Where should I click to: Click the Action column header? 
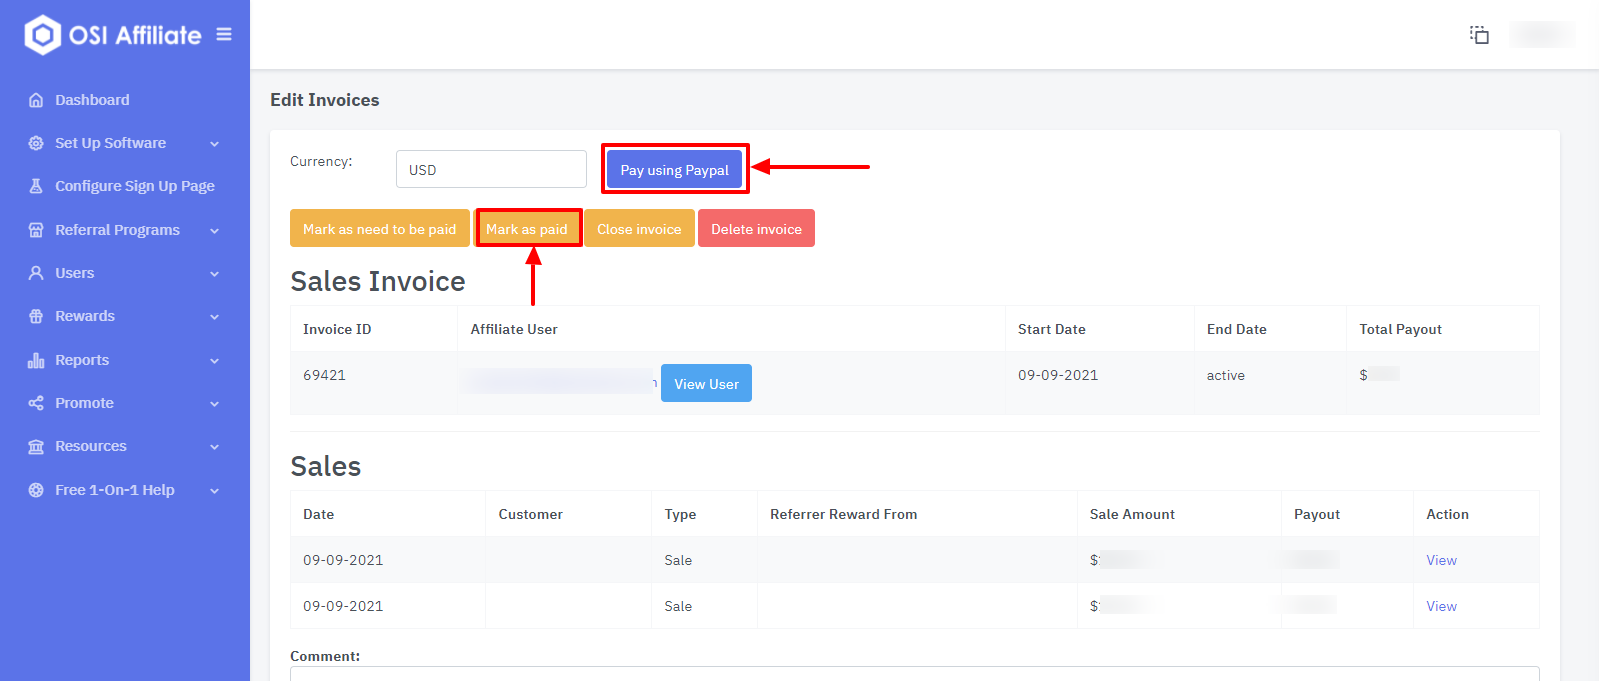(x=1447, y=514)
